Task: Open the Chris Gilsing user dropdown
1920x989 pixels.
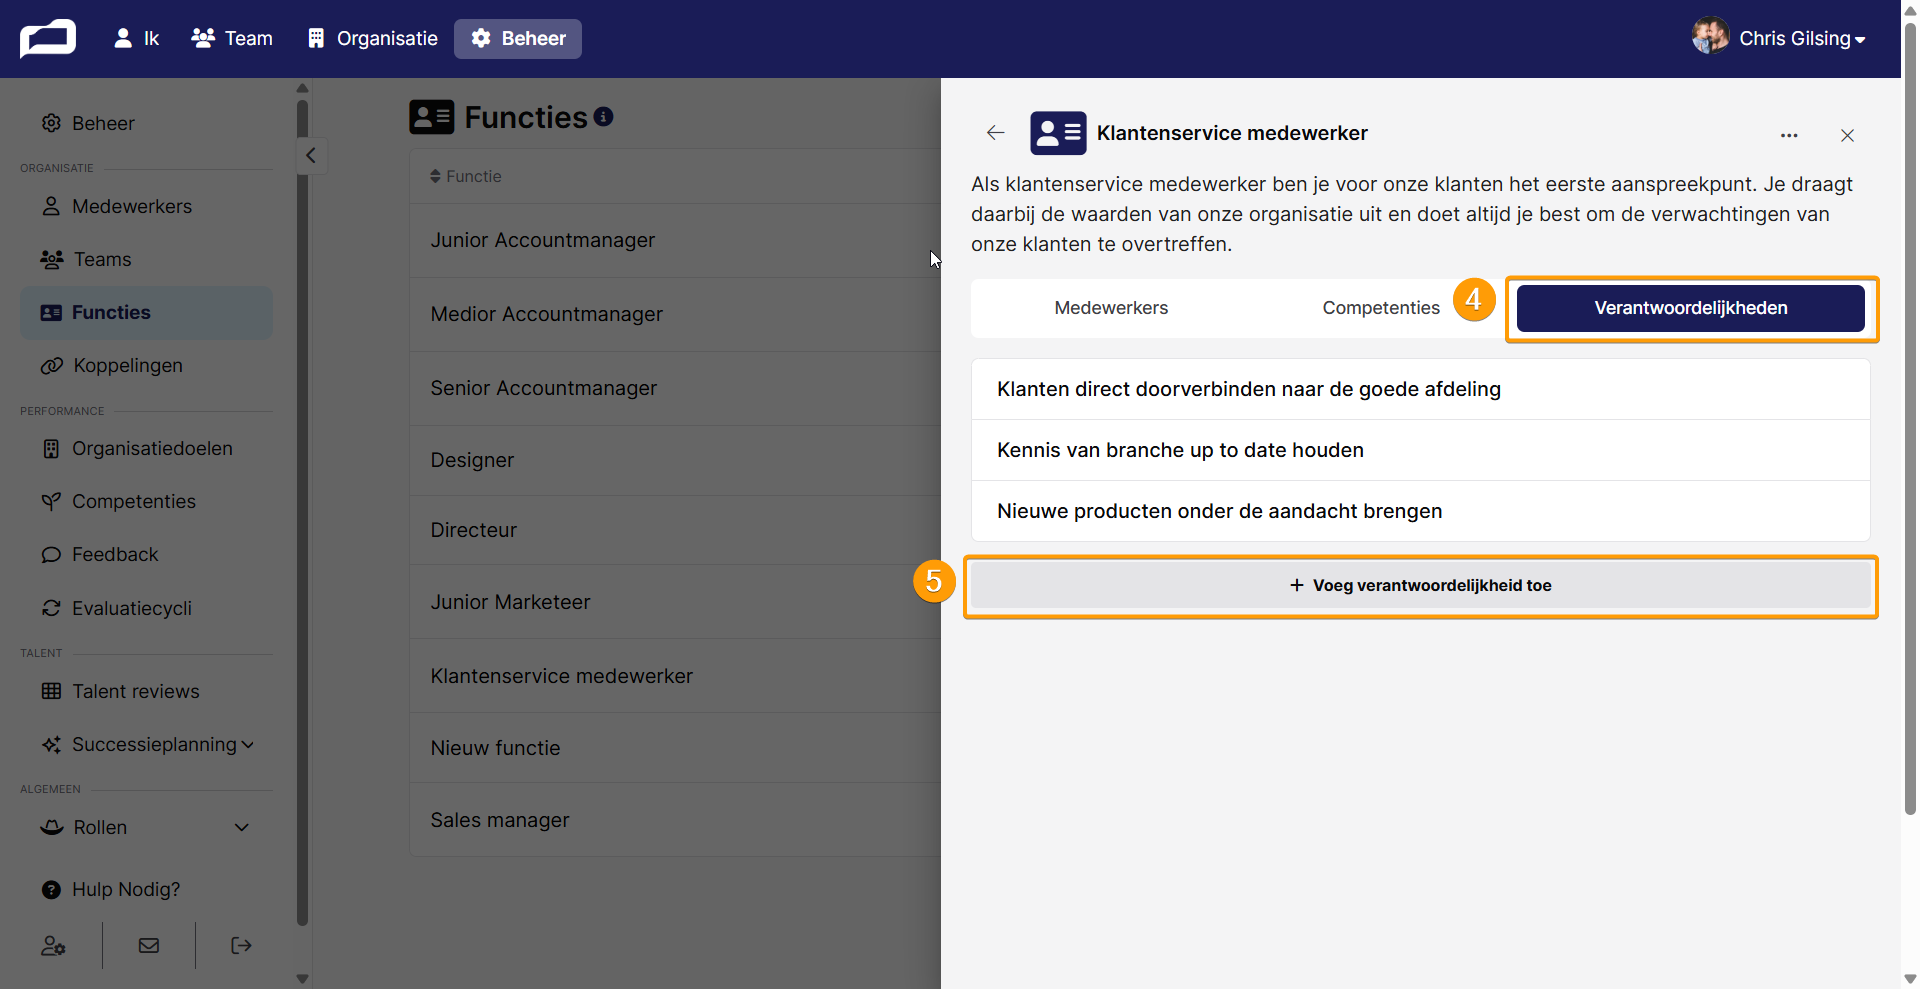Action: (1779, 38)
